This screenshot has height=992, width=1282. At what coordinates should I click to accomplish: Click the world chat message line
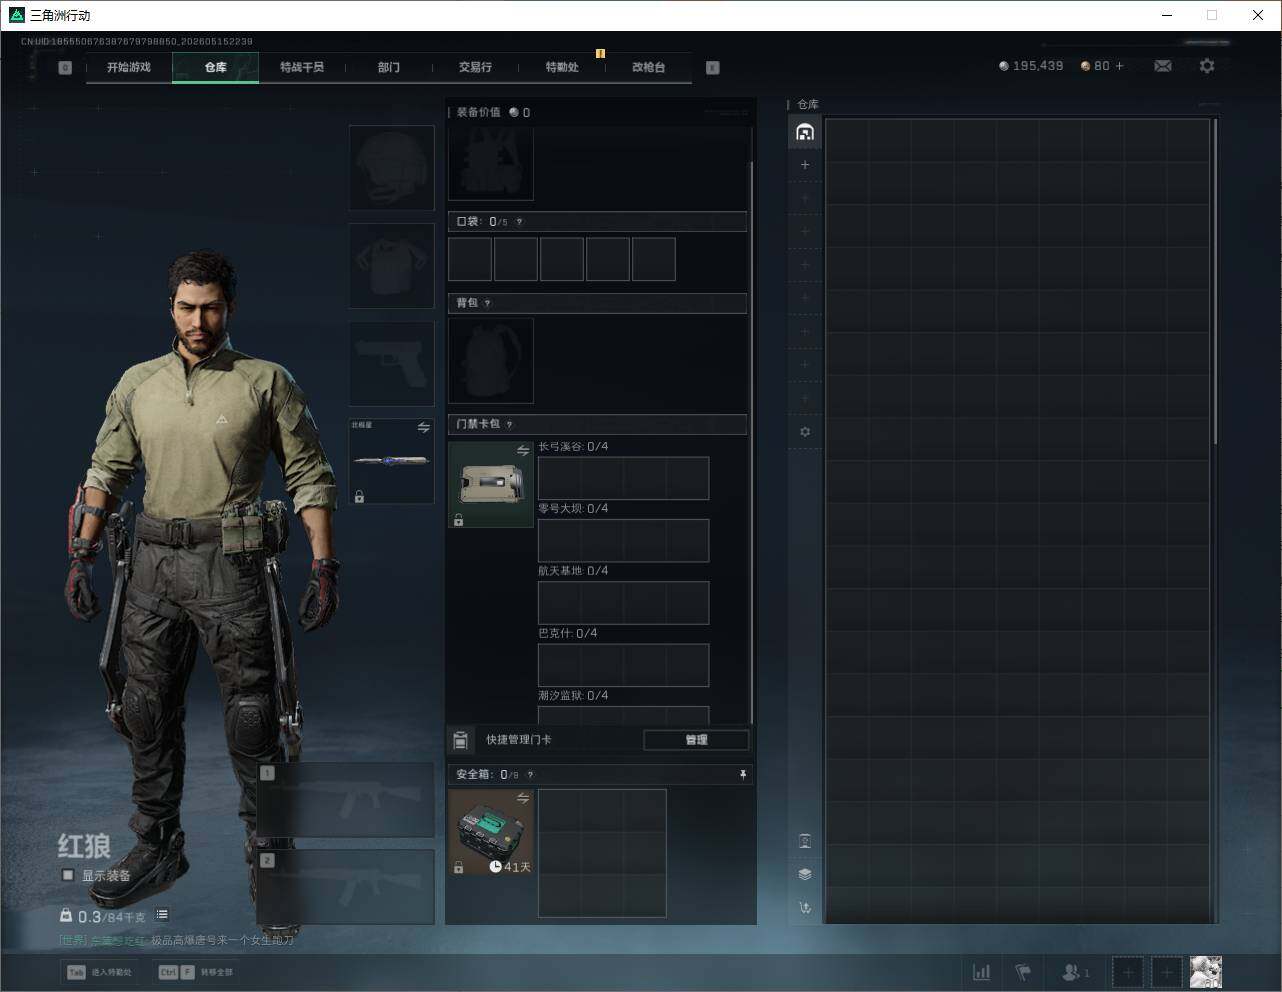click(x=176, y=940)
